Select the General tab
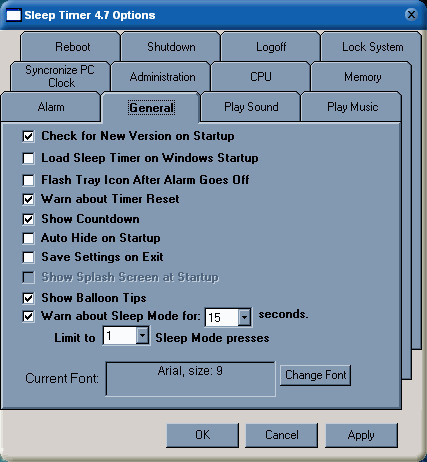This screenshot has width=427, height=462. [151, 107]
